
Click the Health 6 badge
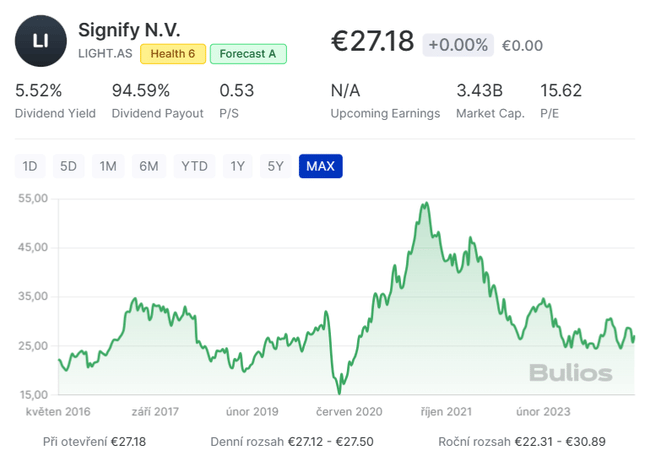[172, 53]
